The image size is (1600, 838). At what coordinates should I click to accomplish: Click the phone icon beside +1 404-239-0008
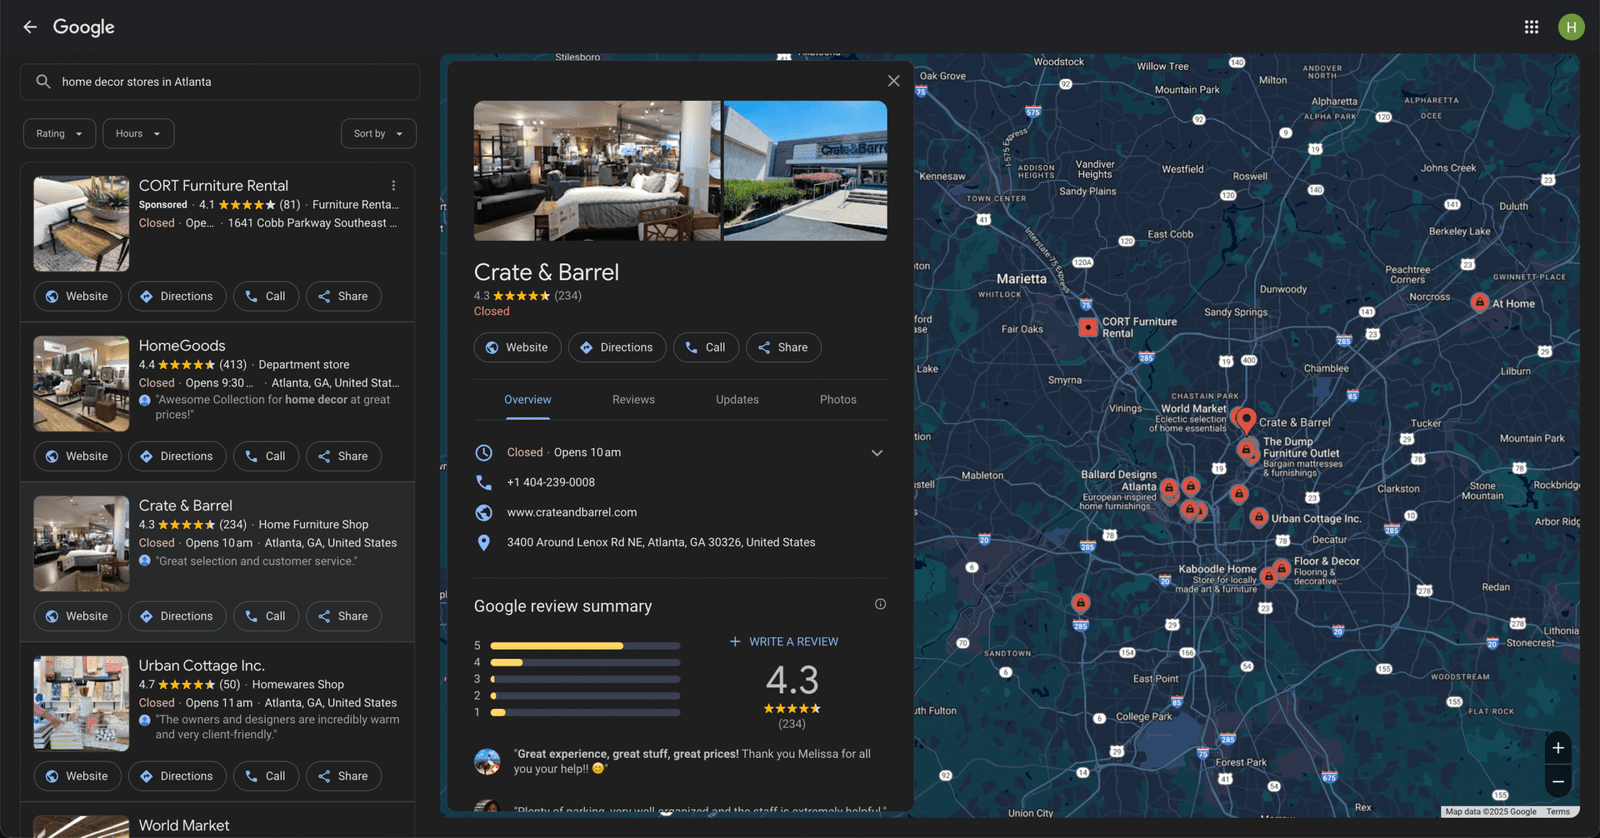[x=484, y=482]
